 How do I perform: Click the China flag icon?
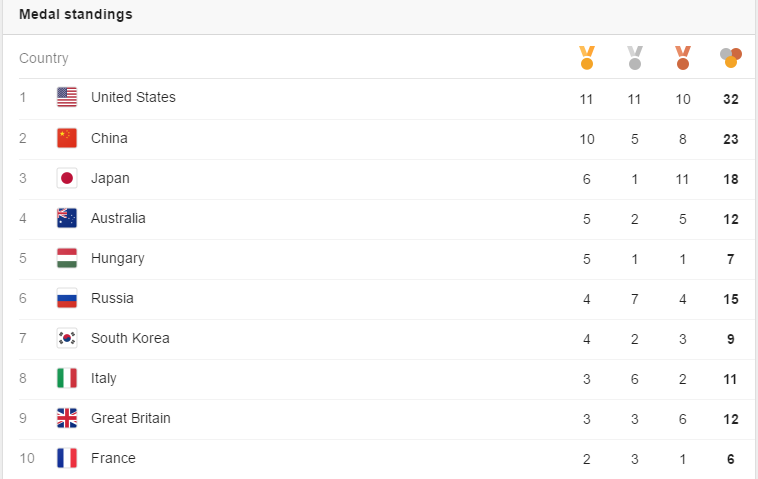coord(67,138)
